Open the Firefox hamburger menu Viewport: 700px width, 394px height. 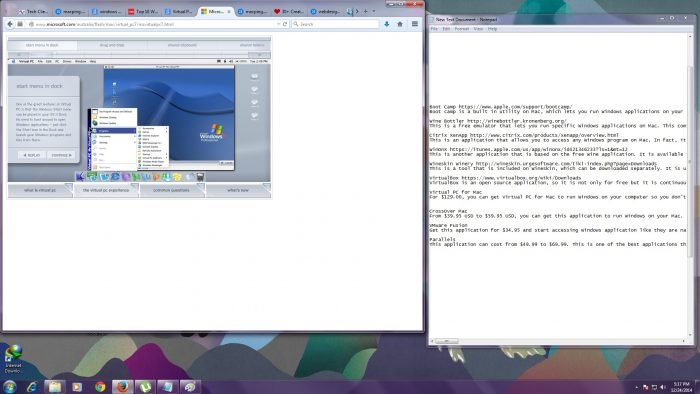(x=415, y=24)
